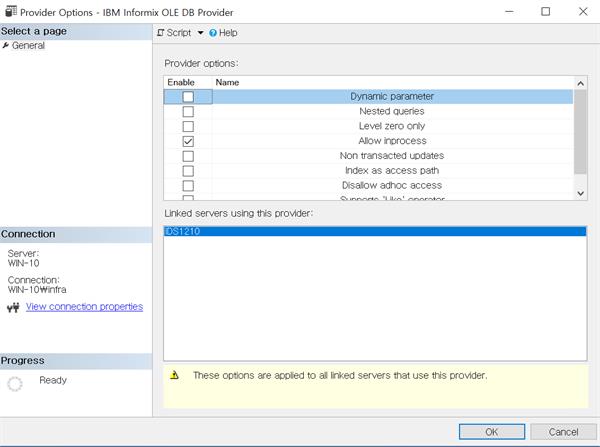Click the provider options scroll up arrow

(x=580, y=83)
